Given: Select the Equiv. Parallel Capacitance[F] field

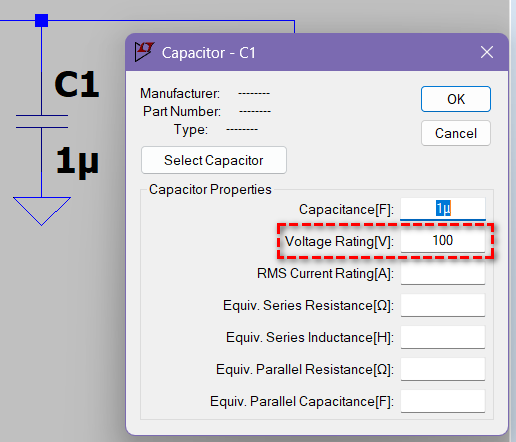Looking at the screenshot, I should pos(443,401).
